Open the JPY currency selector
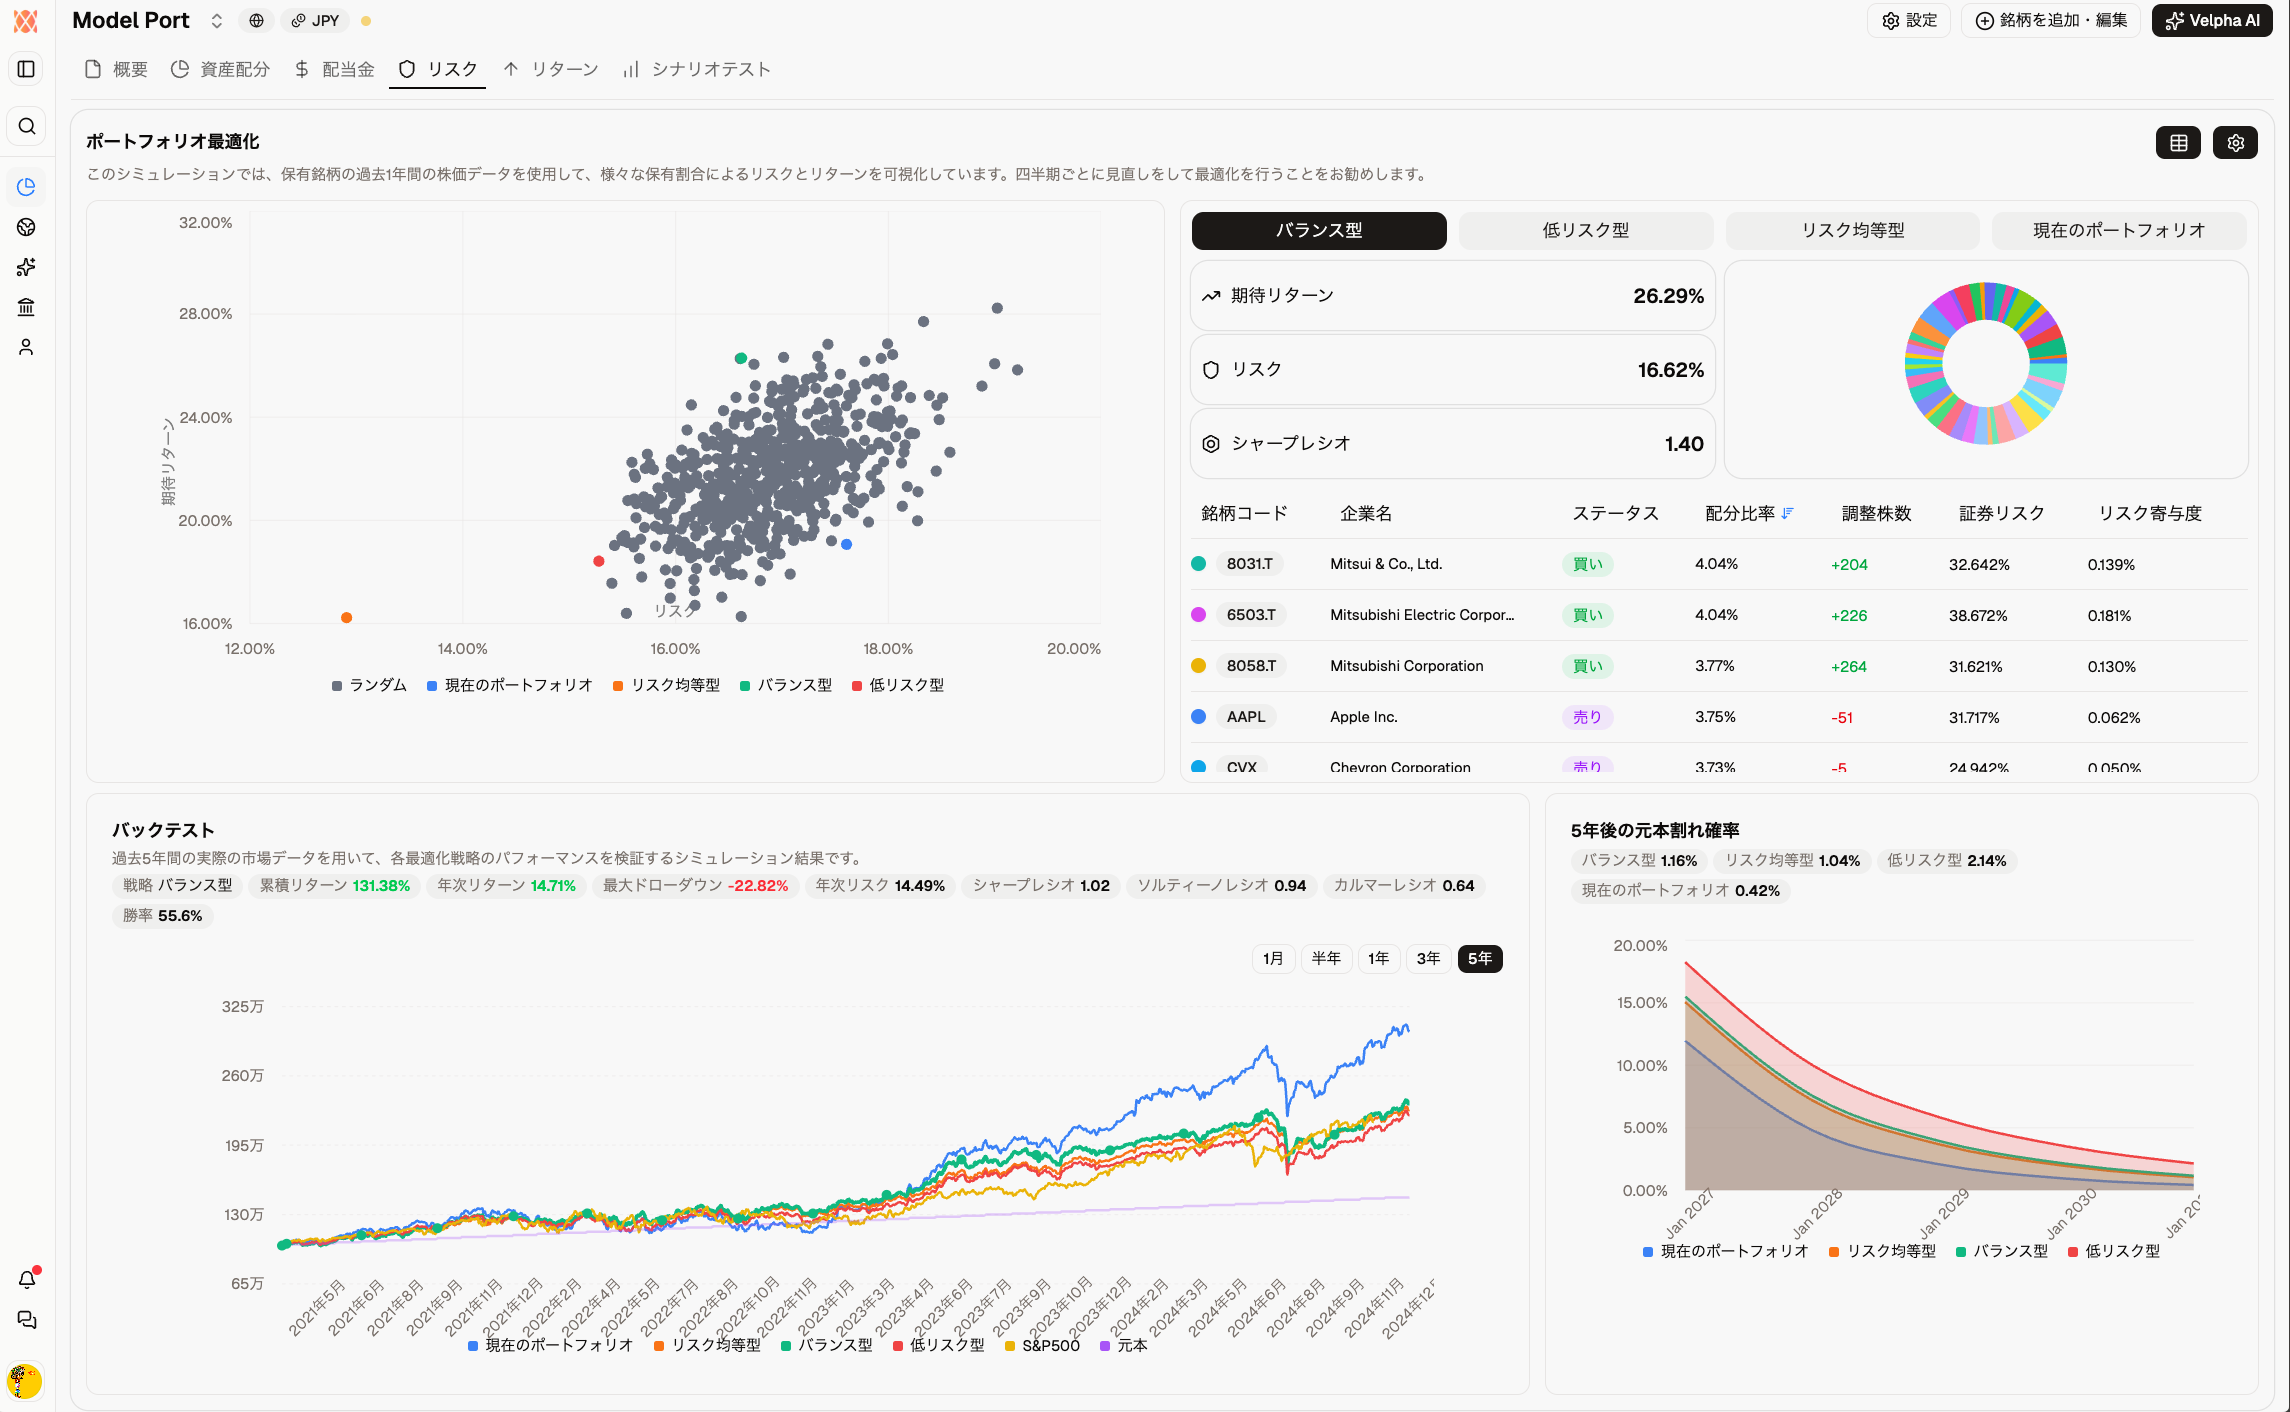Screen dimensions: 2290x1412 point(316,21)
